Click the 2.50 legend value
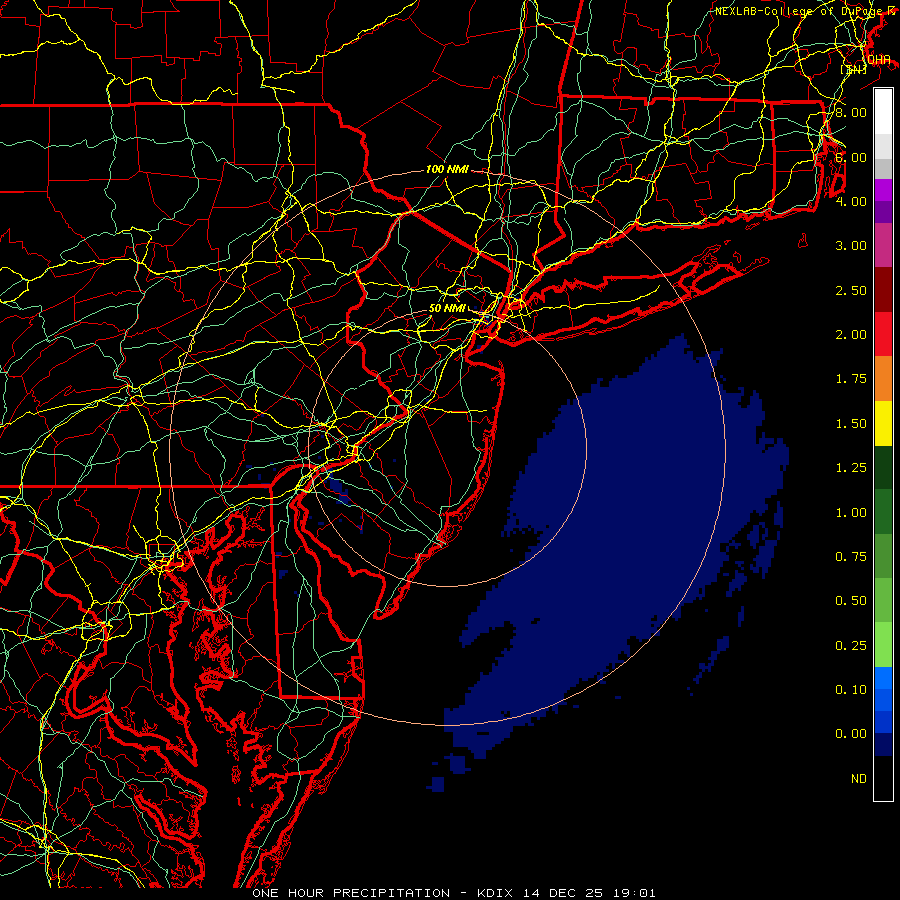 [x=850, y=290]
